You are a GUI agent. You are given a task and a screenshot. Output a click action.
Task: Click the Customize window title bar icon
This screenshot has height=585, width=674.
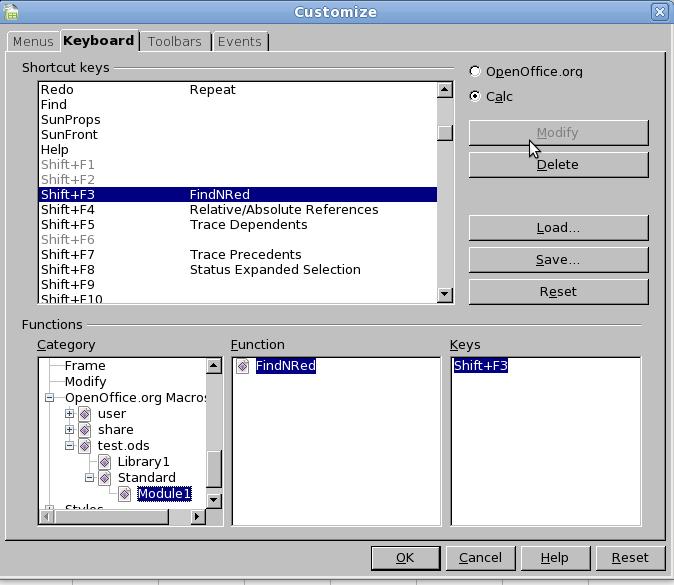11,12
